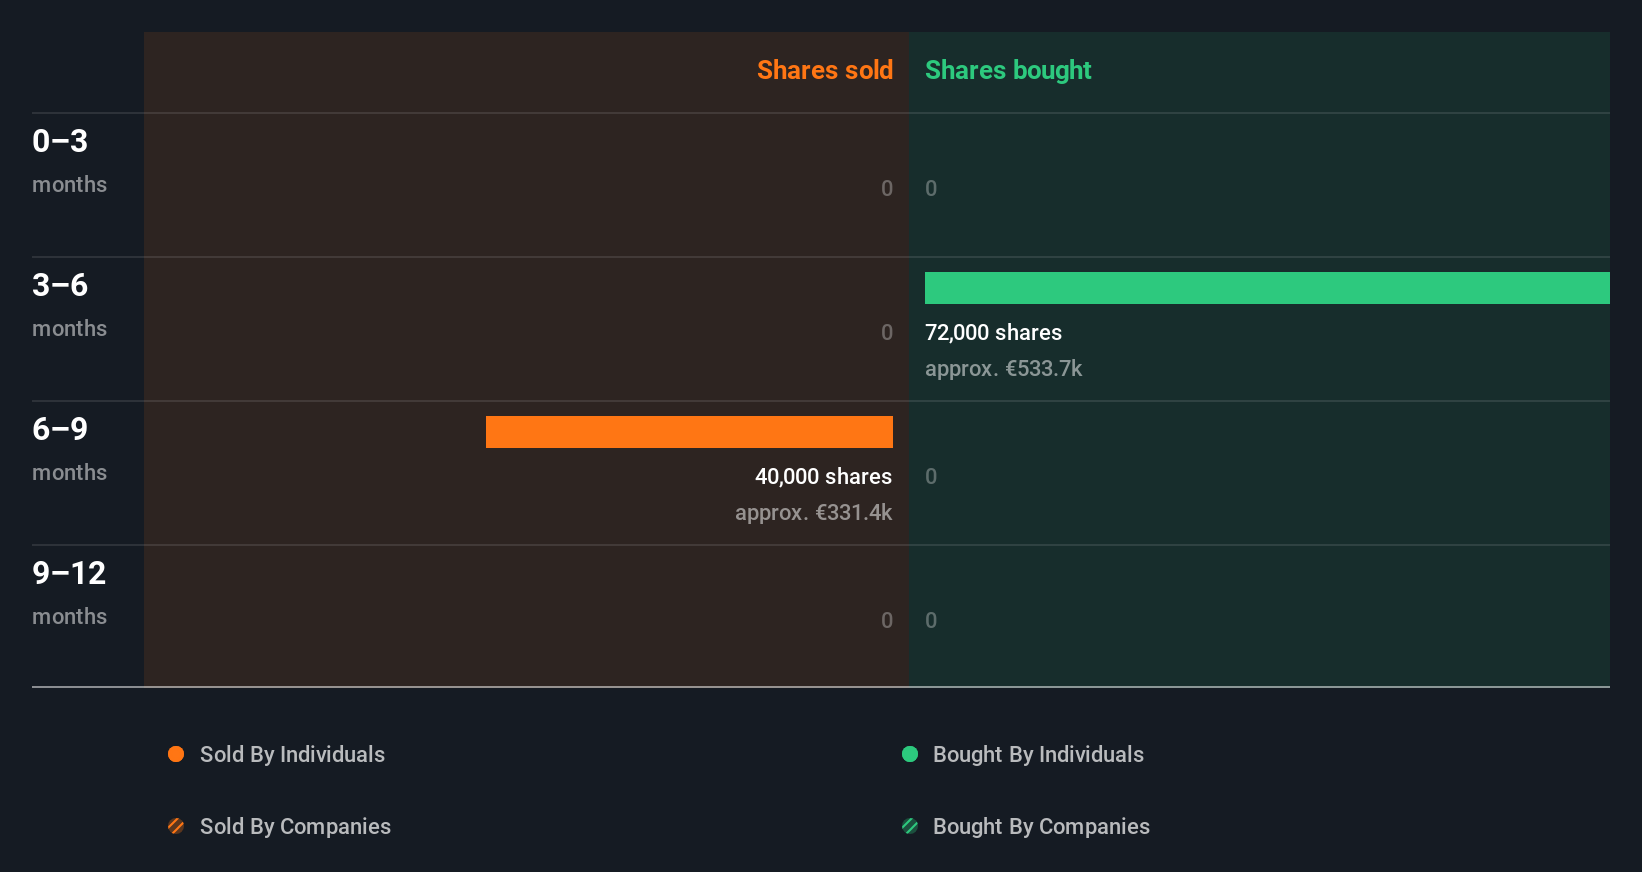This screenshot has height=872, width=1642.
Task: Click the 0–3 months row label
Action: (69, 160)
